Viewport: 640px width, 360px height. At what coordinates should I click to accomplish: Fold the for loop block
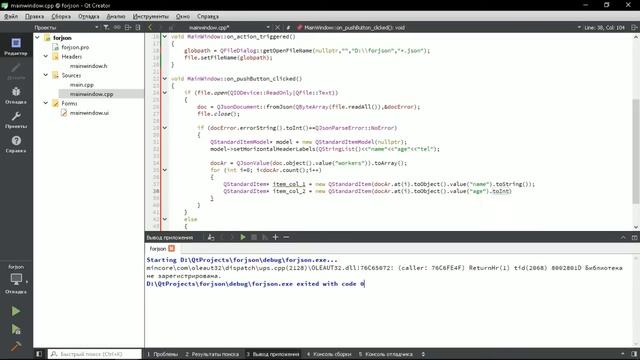tap(165, 170)
